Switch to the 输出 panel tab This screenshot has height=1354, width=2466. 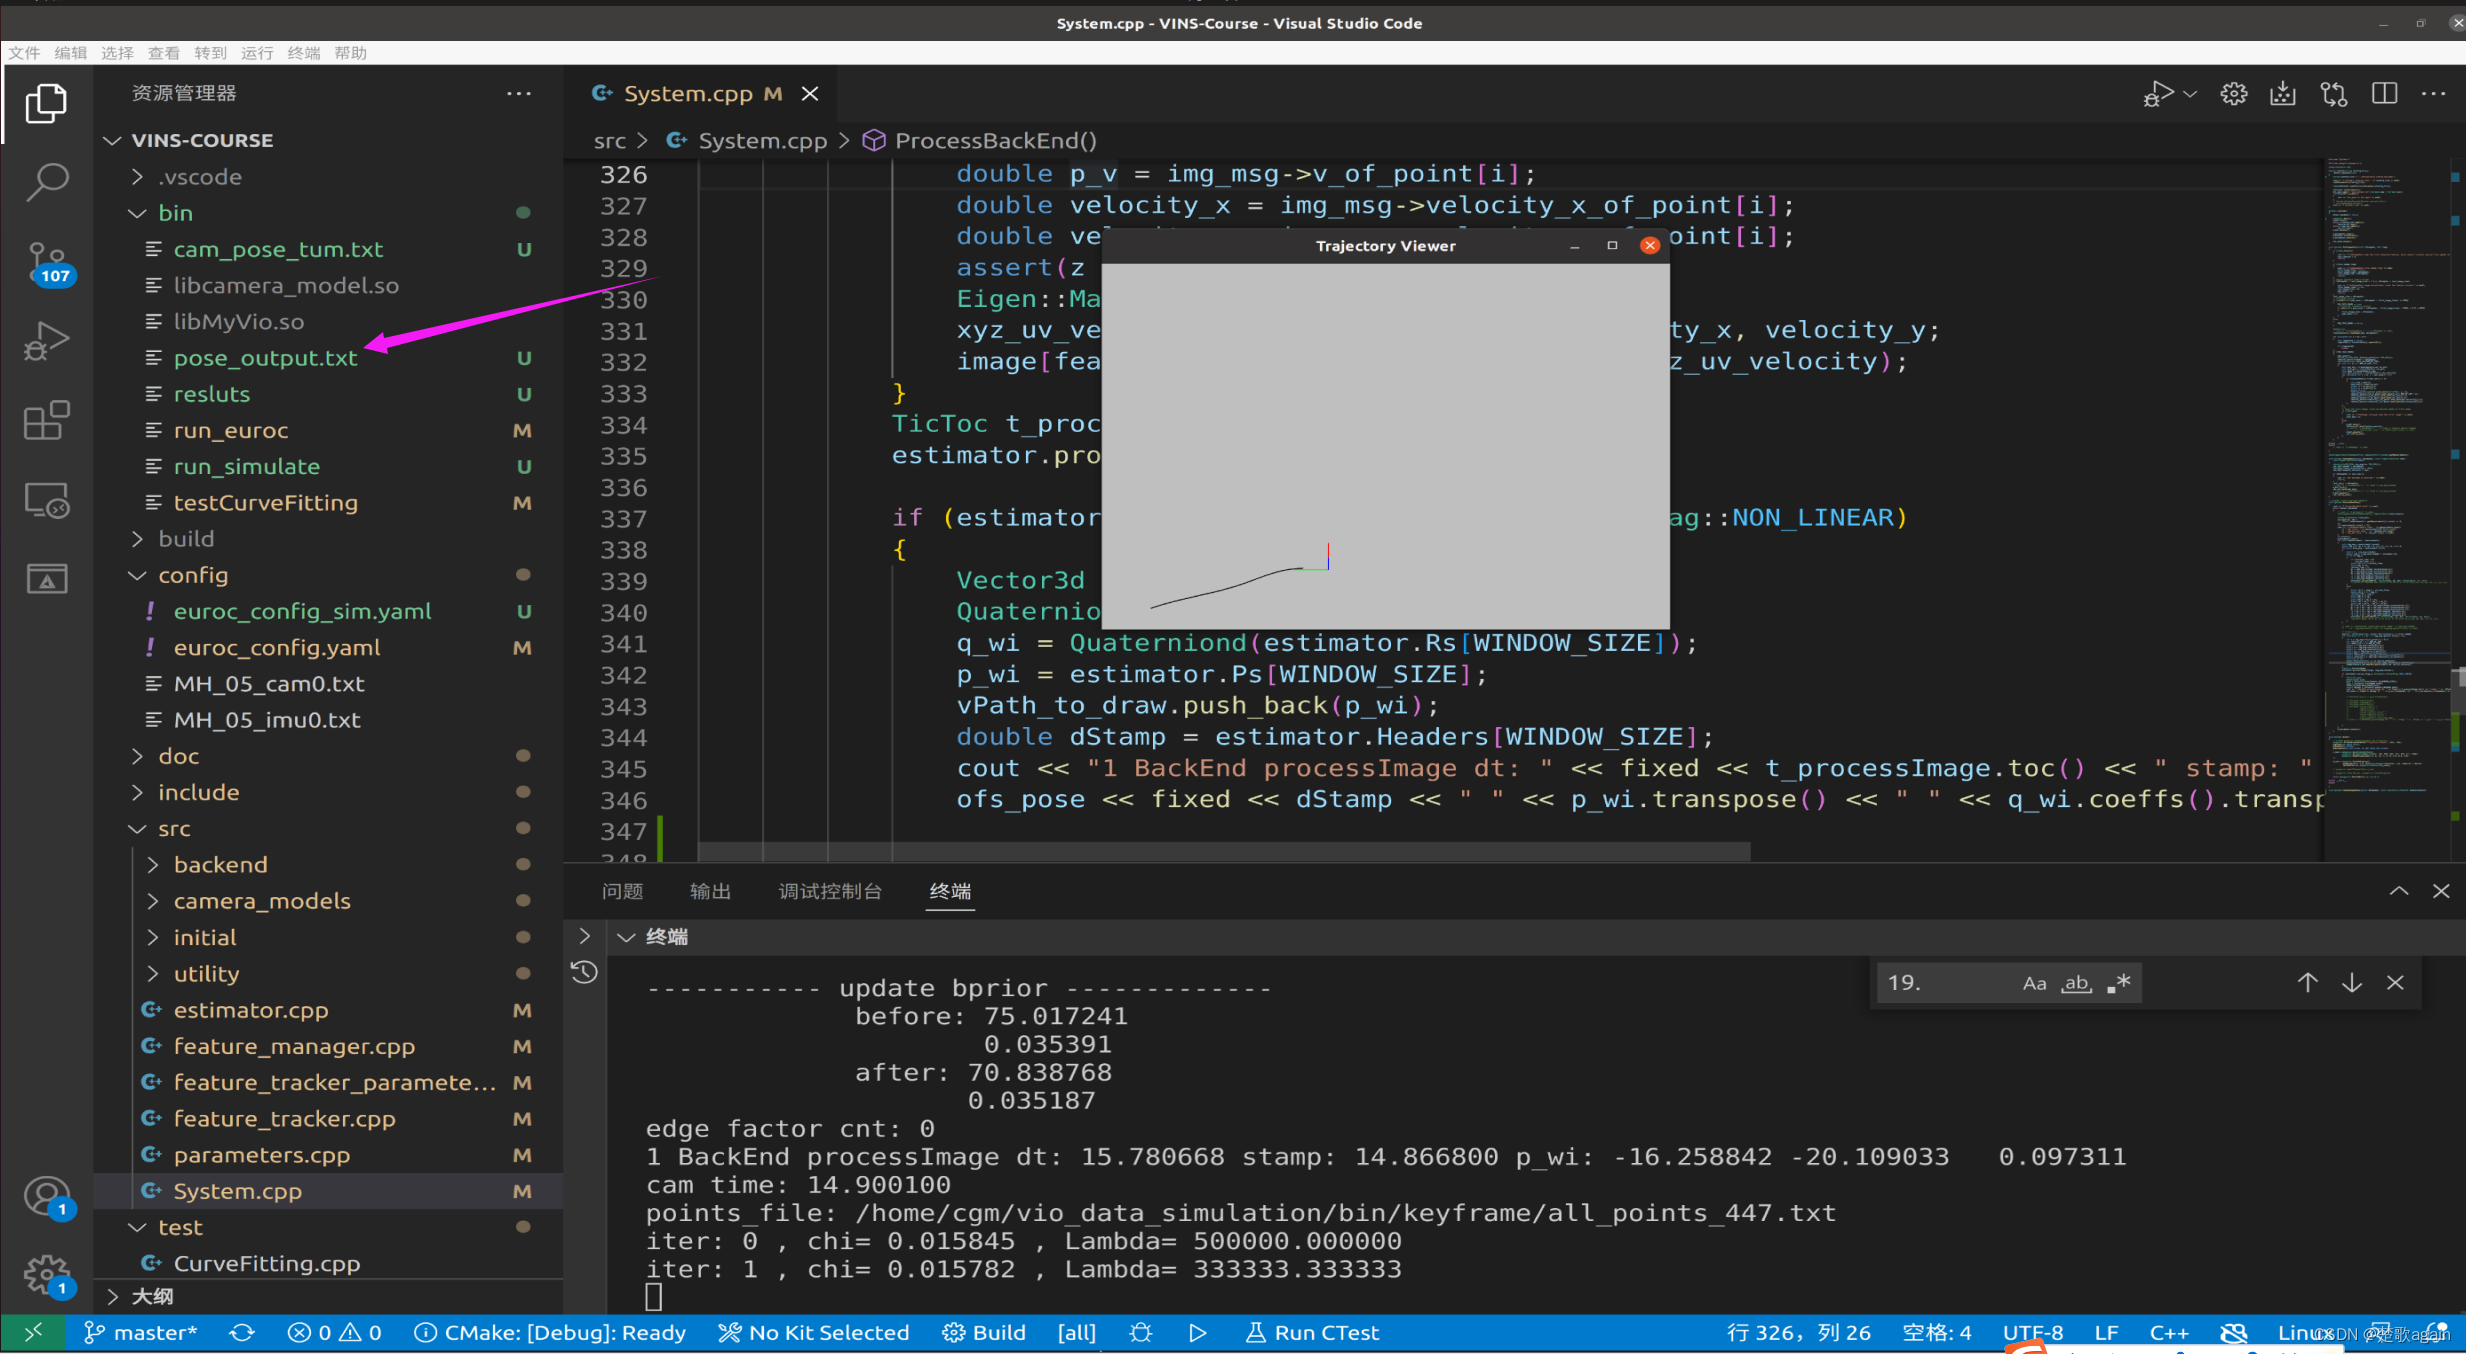[710, 891]
